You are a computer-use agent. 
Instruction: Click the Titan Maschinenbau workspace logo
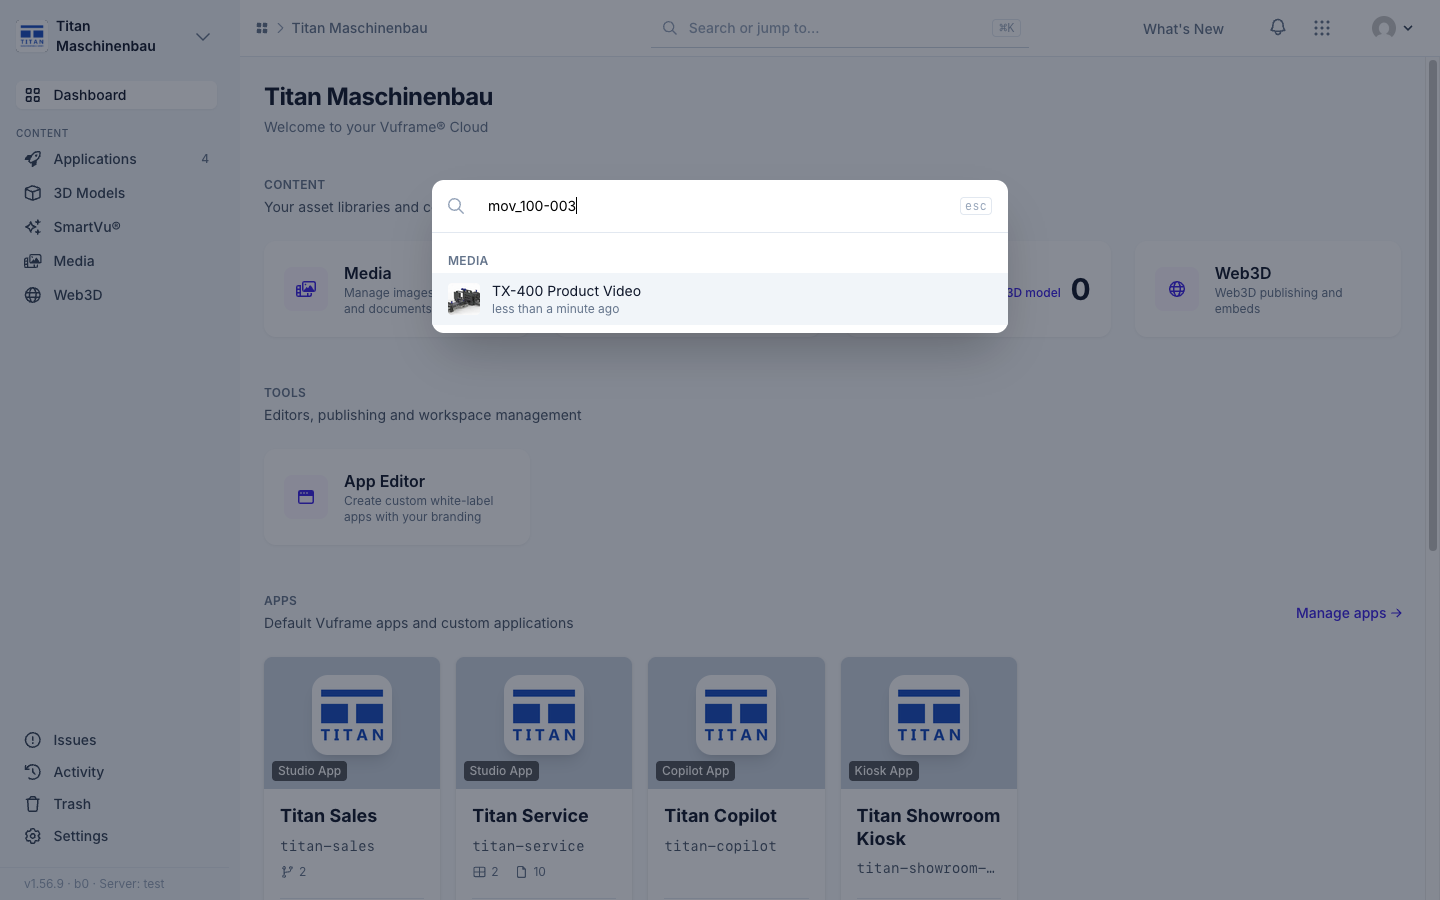[32, 36]
